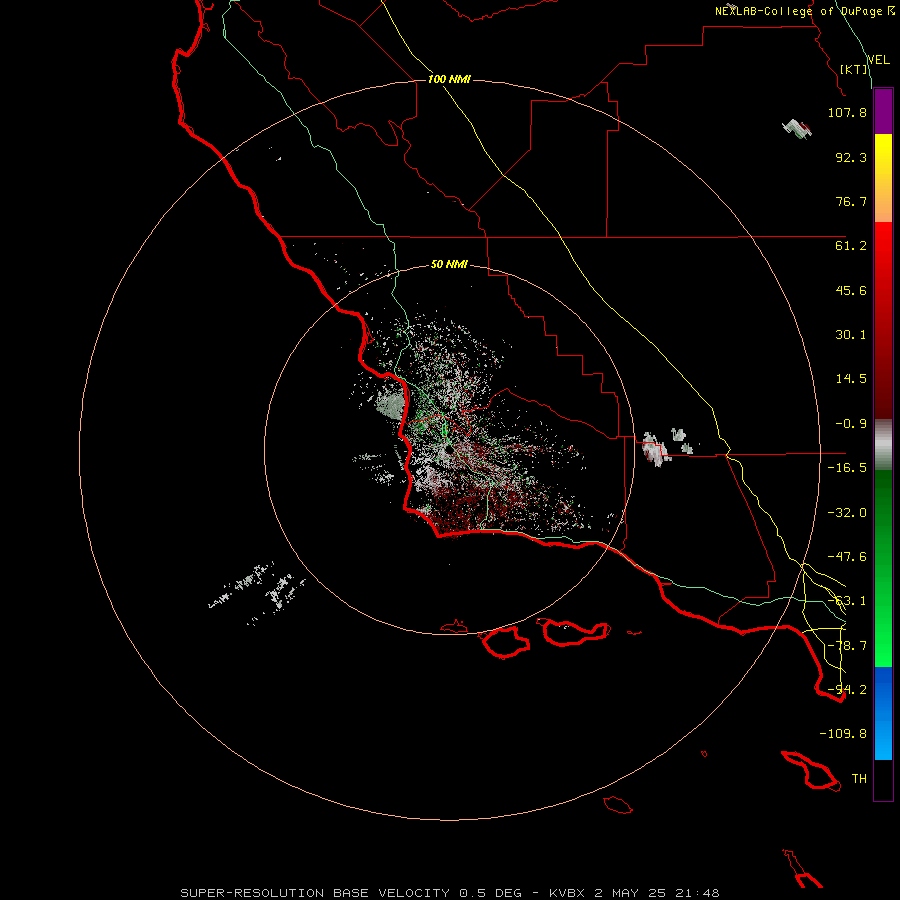900x900 pixels.
Task: Select the 14.5 scale value
Action: [x=851, y=379]
